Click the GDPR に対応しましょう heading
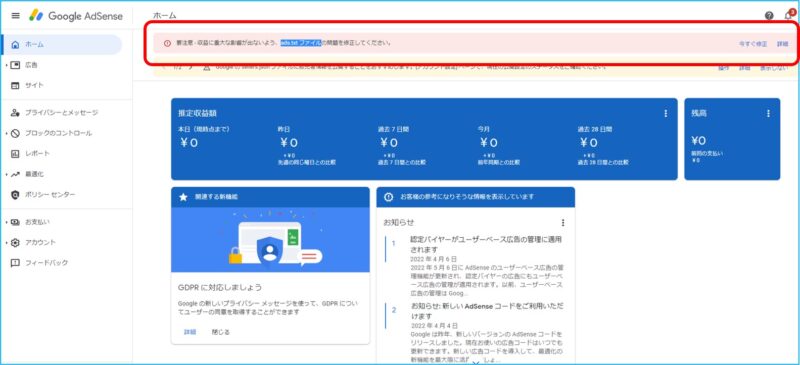Viewport: 800px width, 365px height. (x=220, y=287)
